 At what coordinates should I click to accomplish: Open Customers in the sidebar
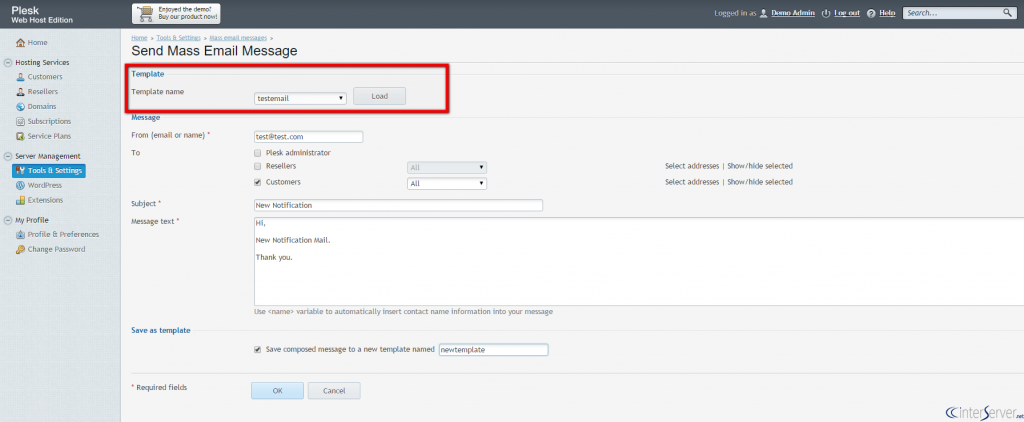45,77
